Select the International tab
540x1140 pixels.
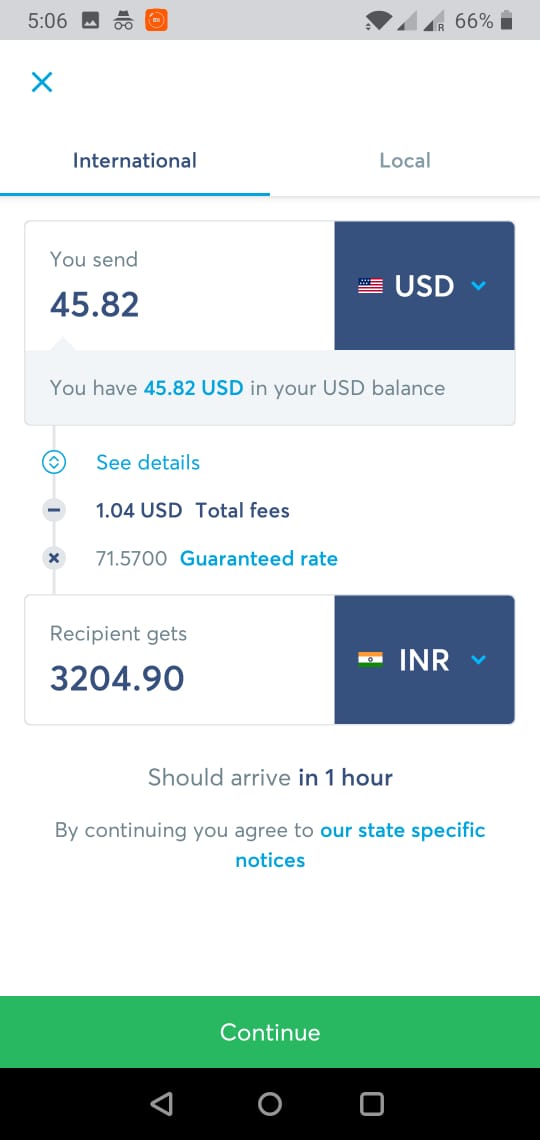pos(135,160)
